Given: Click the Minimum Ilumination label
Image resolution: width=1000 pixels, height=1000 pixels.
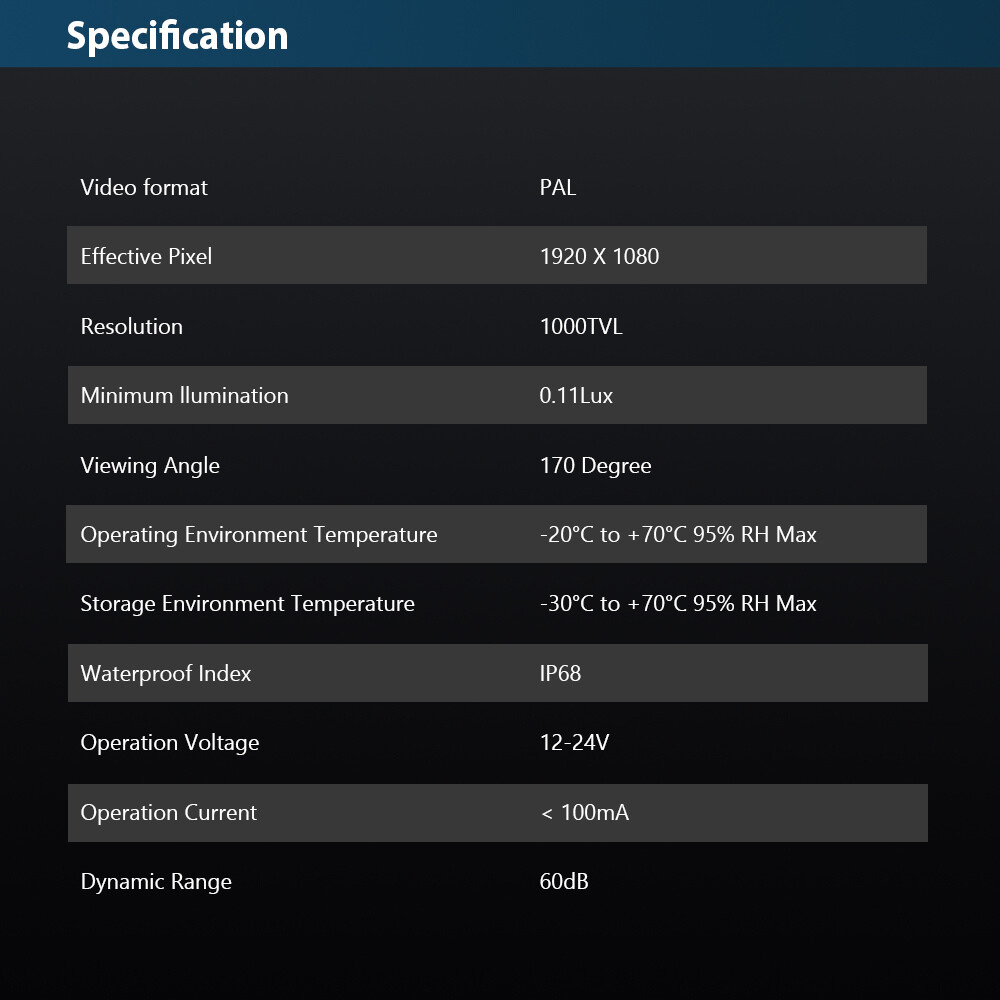Looking at the screenshot, I should click(x=184, y=395).
